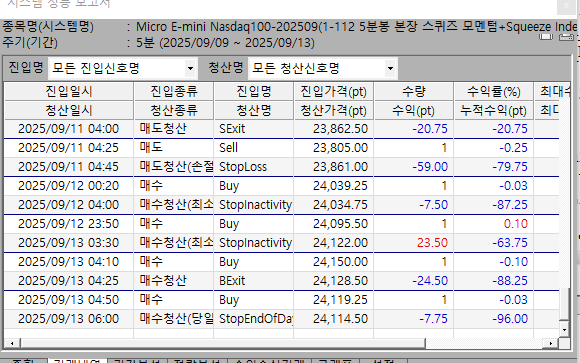Viewport: 580px width, 363px height.
Task: Click the 청산종류 column header
Action: tap(174, 110)
